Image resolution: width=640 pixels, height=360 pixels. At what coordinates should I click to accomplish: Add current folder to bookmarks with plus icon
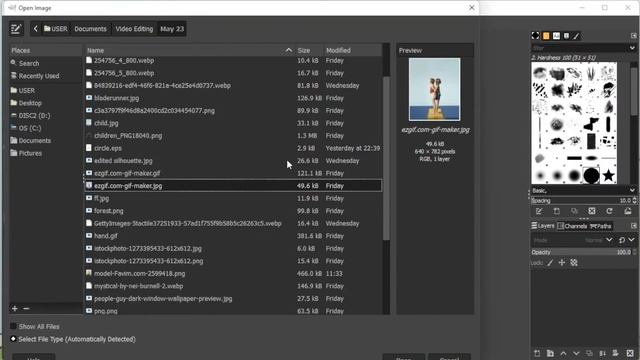click(x=15, y=309)
